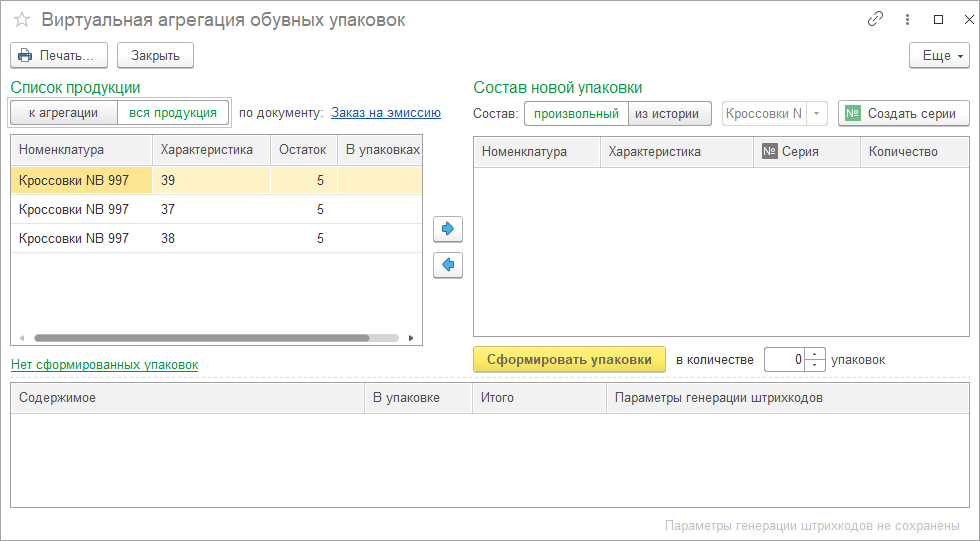Select 'из истории' composition mode
This screenshot has width=980, height=541.
point(669,113)
